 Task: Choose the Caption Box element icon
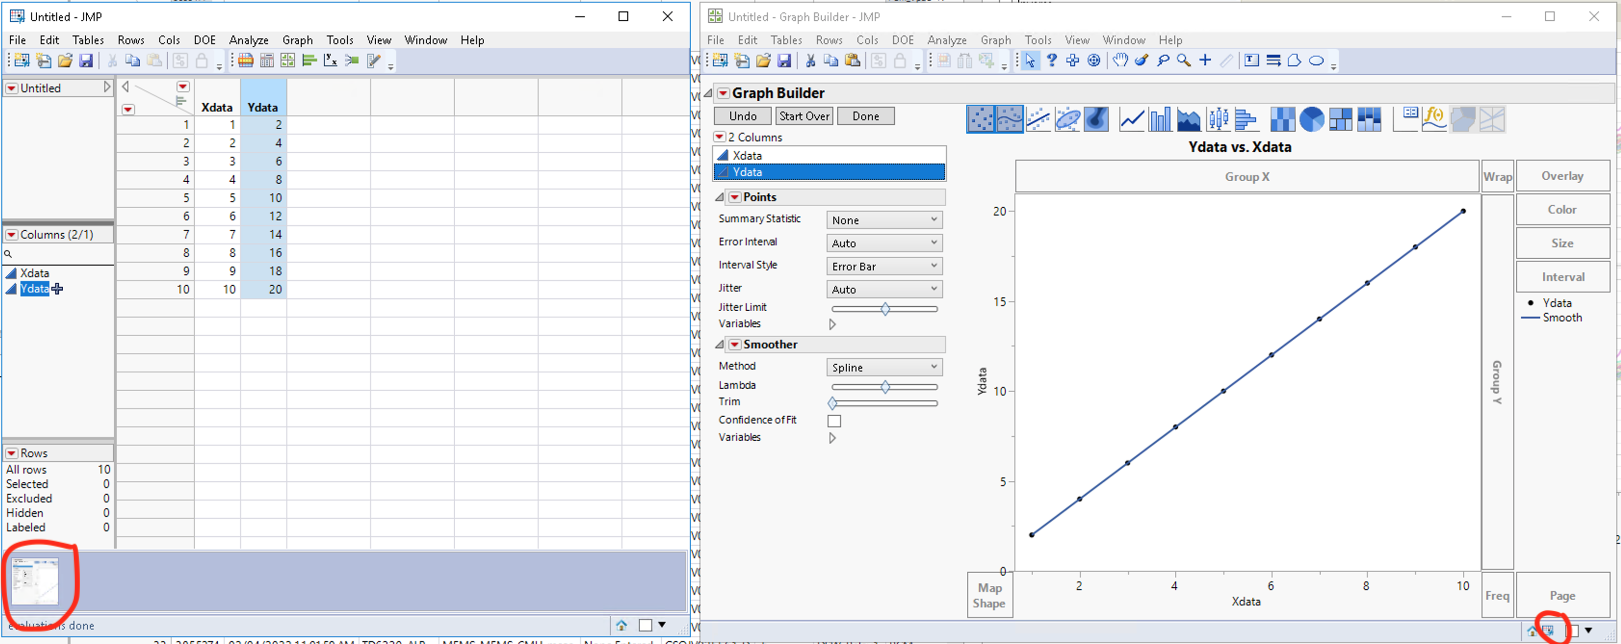point(1406,119)
